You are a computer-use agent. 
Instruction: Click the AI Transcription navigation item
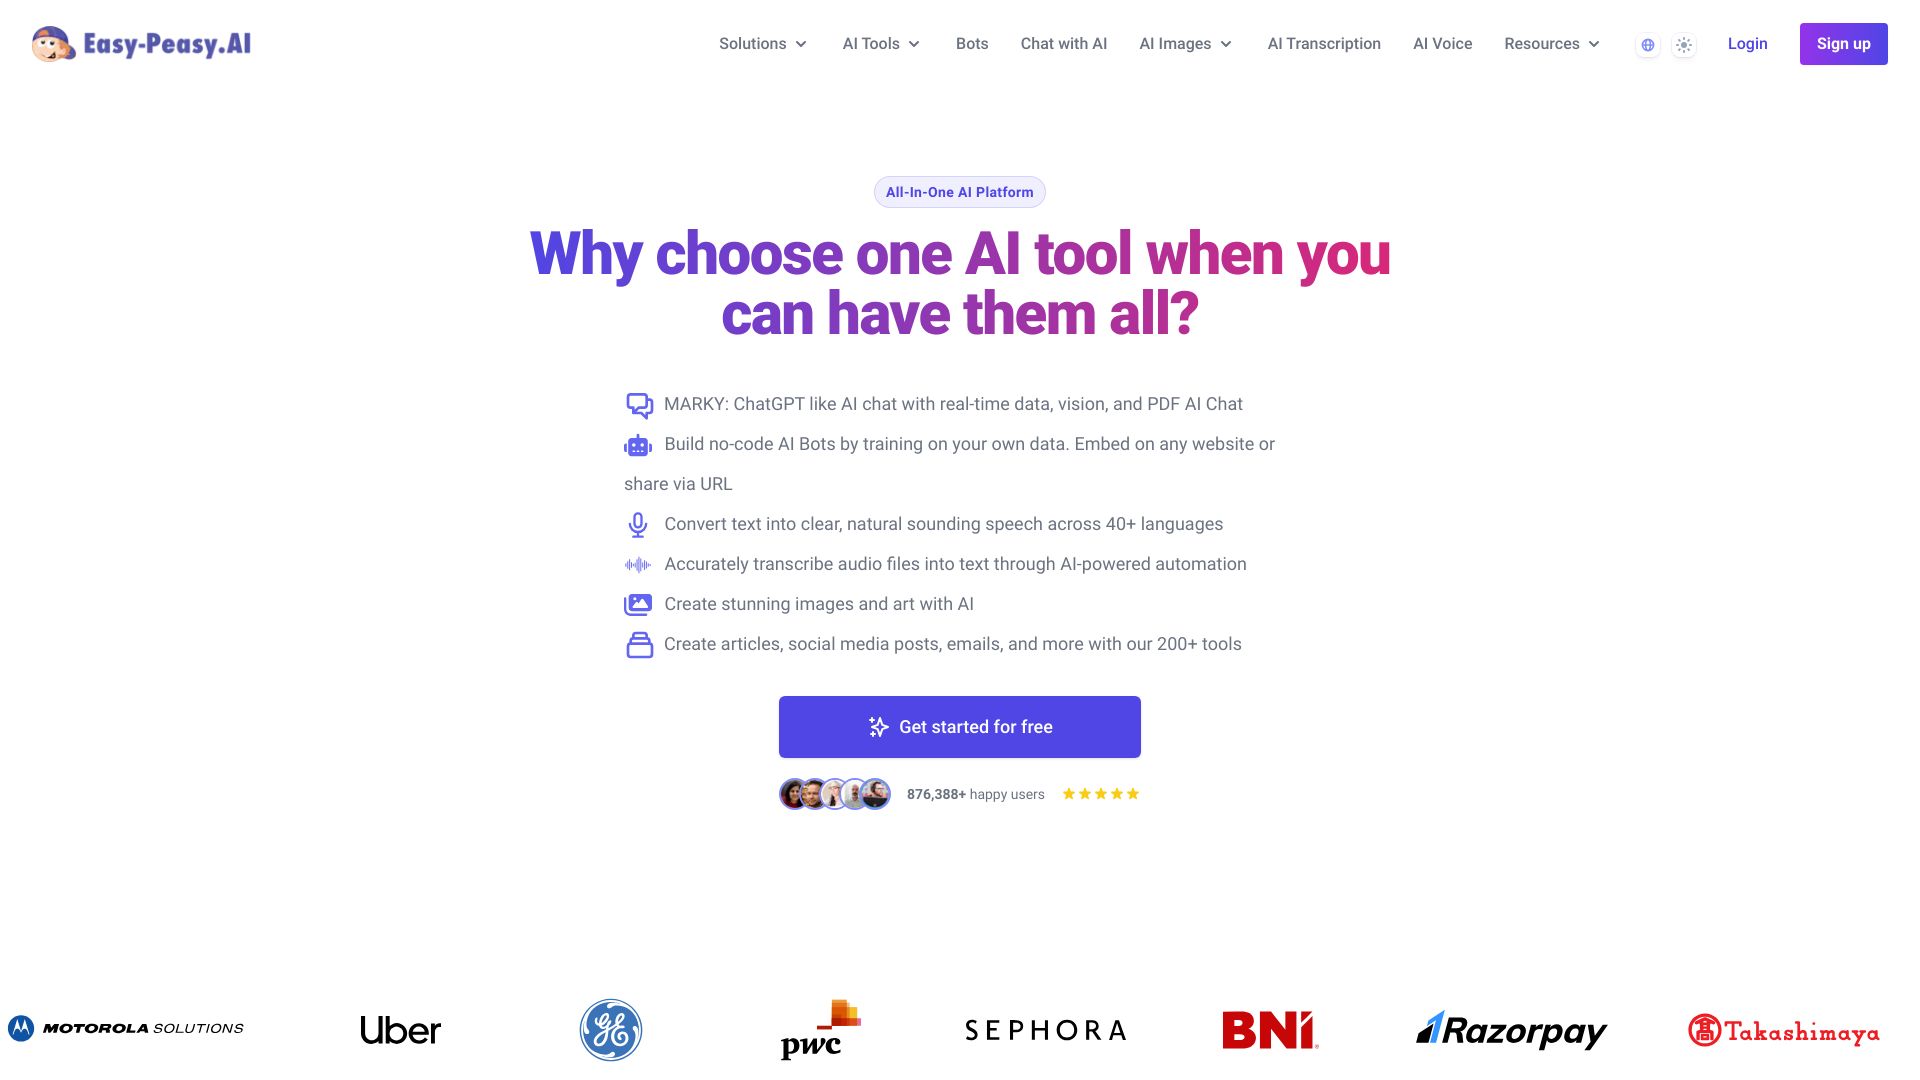[x=1323, y=44]
